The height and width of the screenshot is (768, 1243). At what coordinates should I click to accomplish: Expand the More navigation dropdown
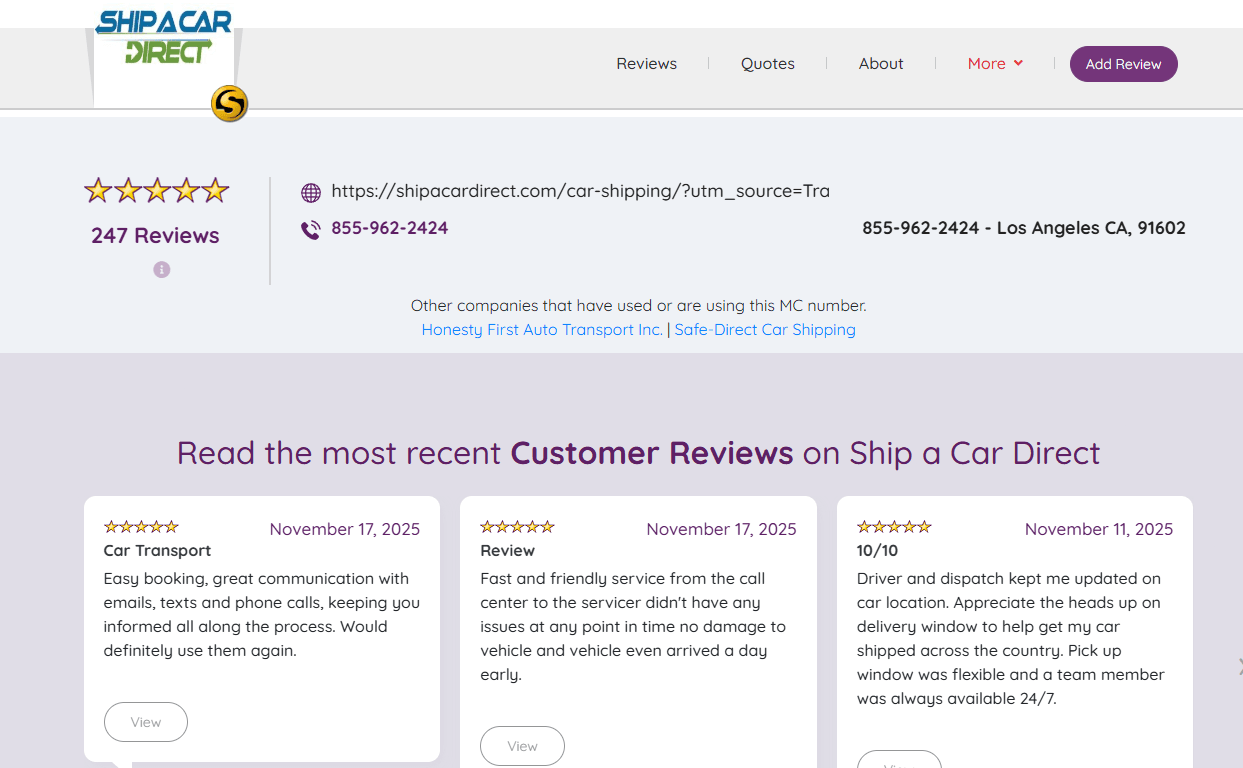[995, 63]
